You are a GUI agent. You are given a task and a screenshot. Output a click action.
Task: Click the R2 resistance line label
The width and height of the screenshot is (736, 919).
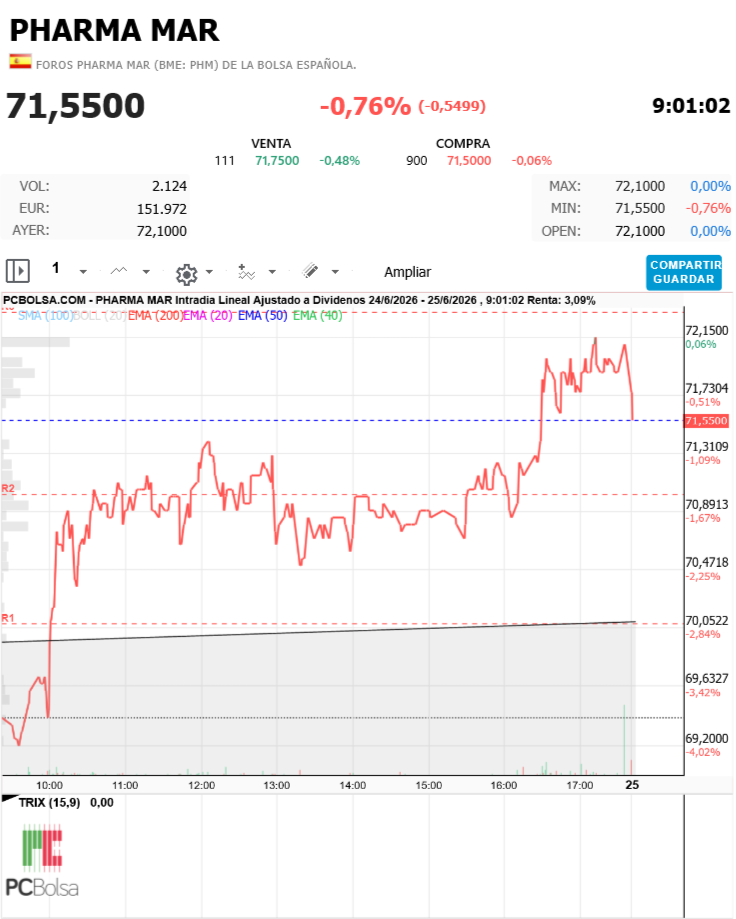coord(8,488)
